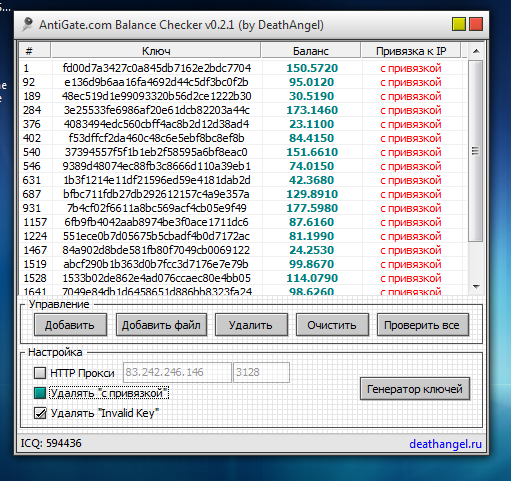Click balance value 173.1460

coord(312,110)
